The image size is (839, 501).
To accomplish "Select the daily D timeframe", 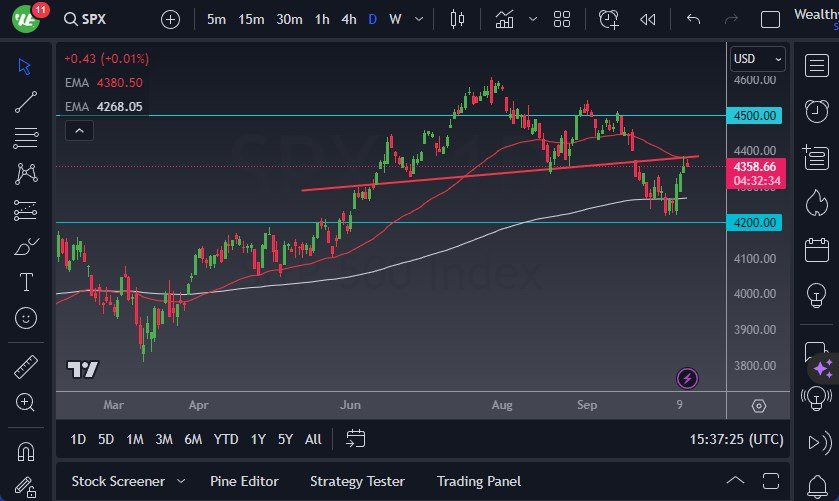I will (373, 19).
